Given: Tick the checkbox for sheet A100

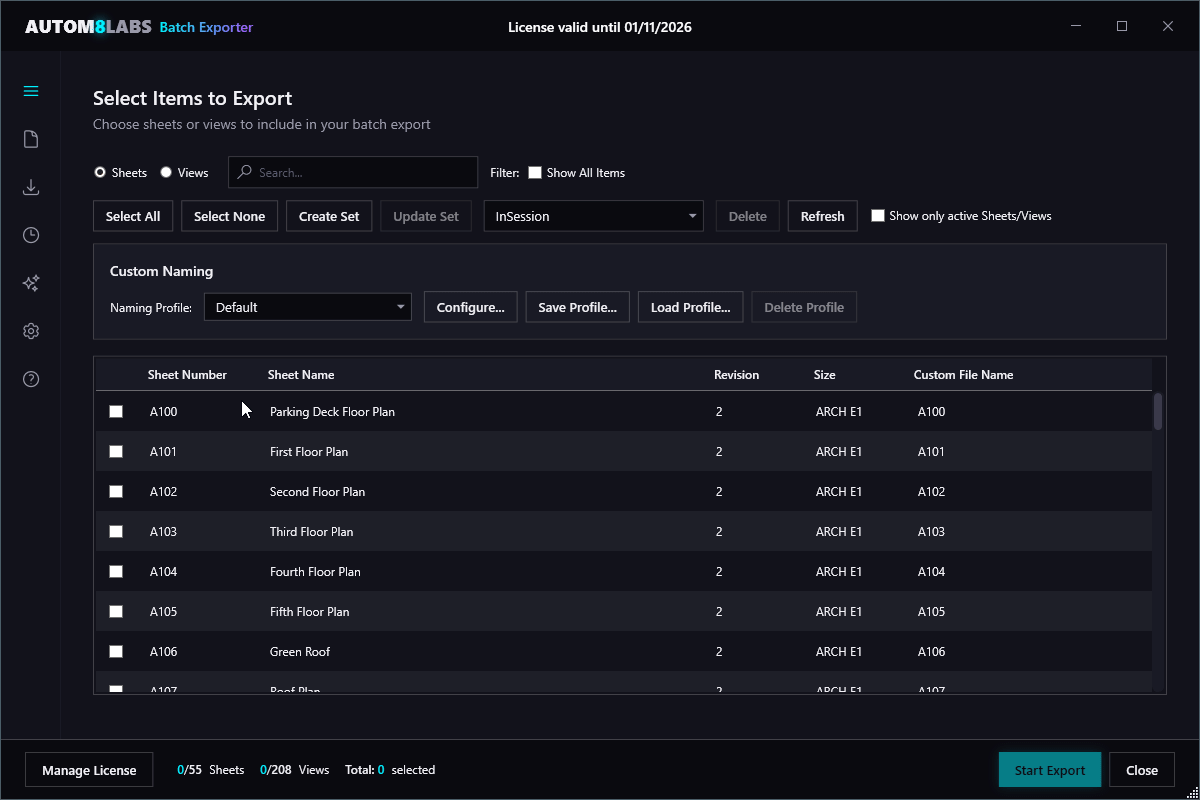Looking at the screenshot, I should 115,411.
